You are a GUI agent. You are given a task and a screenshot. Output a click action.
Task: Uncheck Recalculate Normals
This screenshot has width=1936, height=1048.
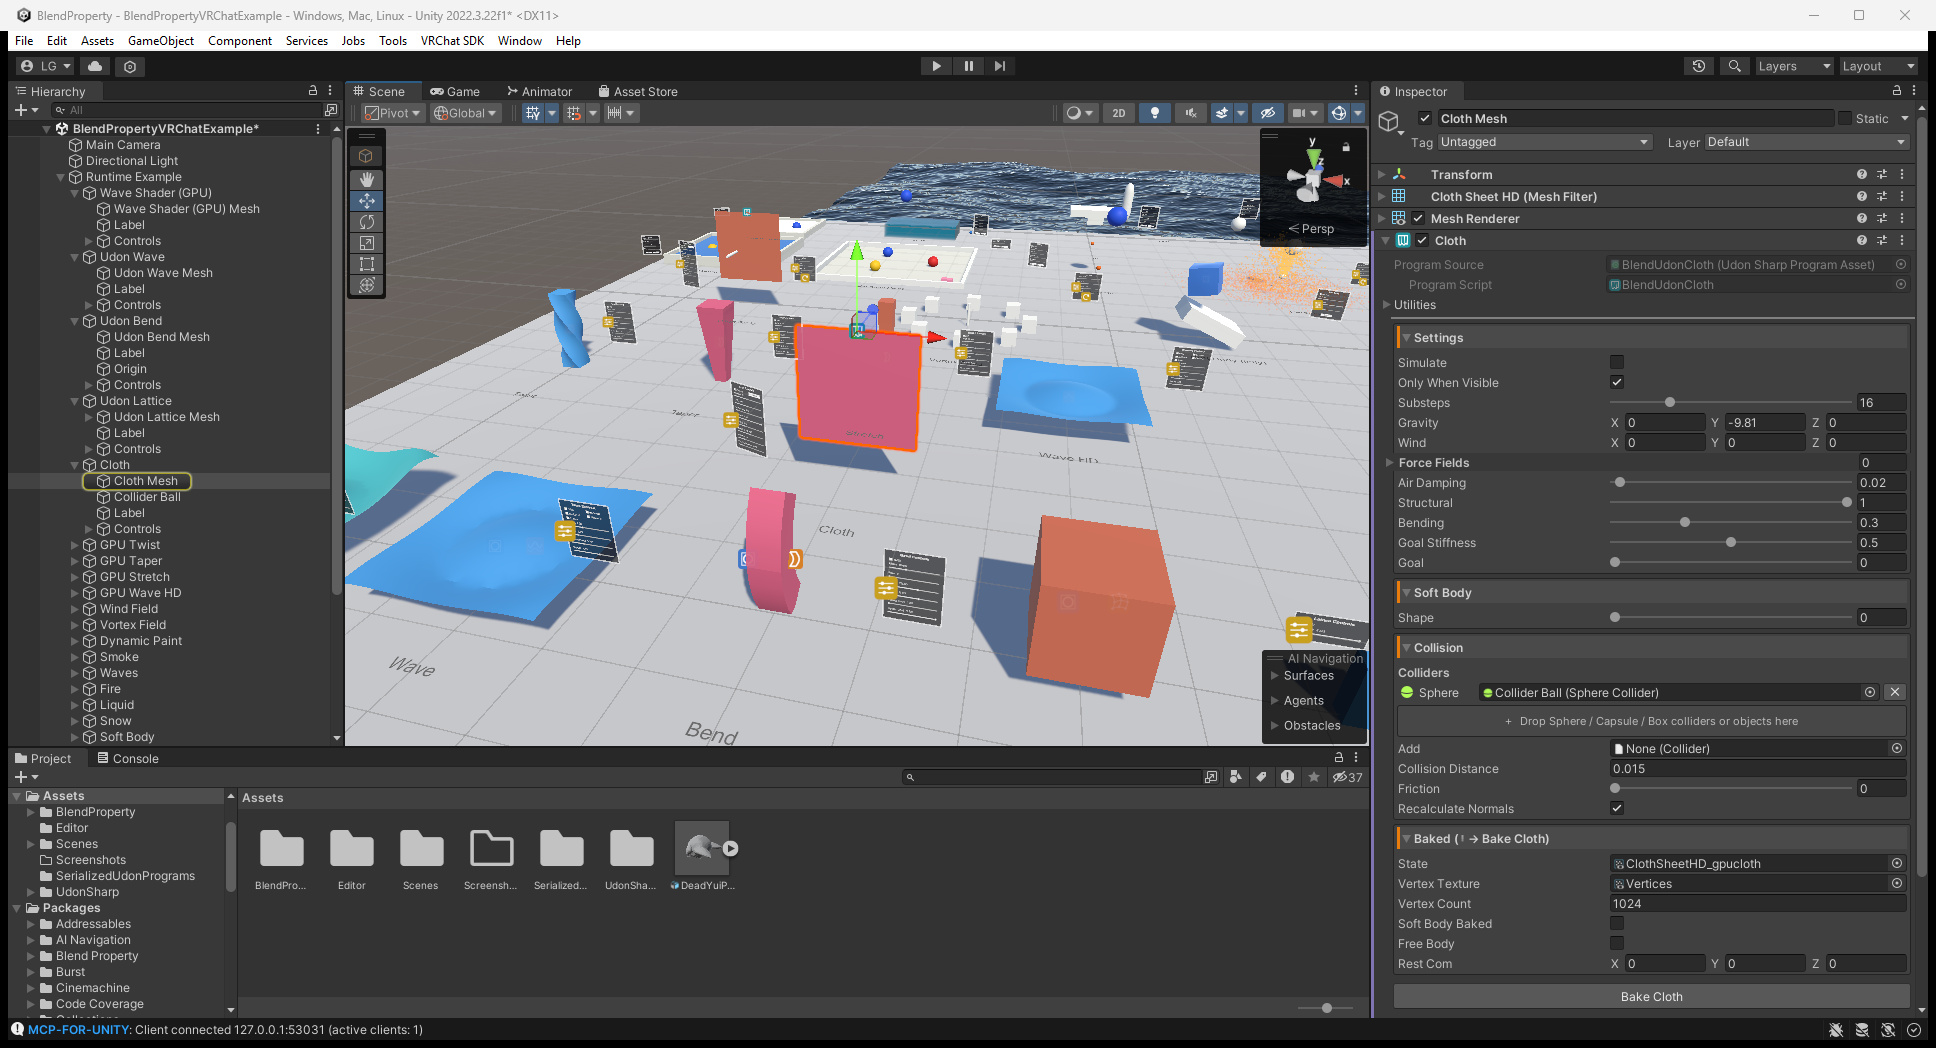coord(1617,808)
